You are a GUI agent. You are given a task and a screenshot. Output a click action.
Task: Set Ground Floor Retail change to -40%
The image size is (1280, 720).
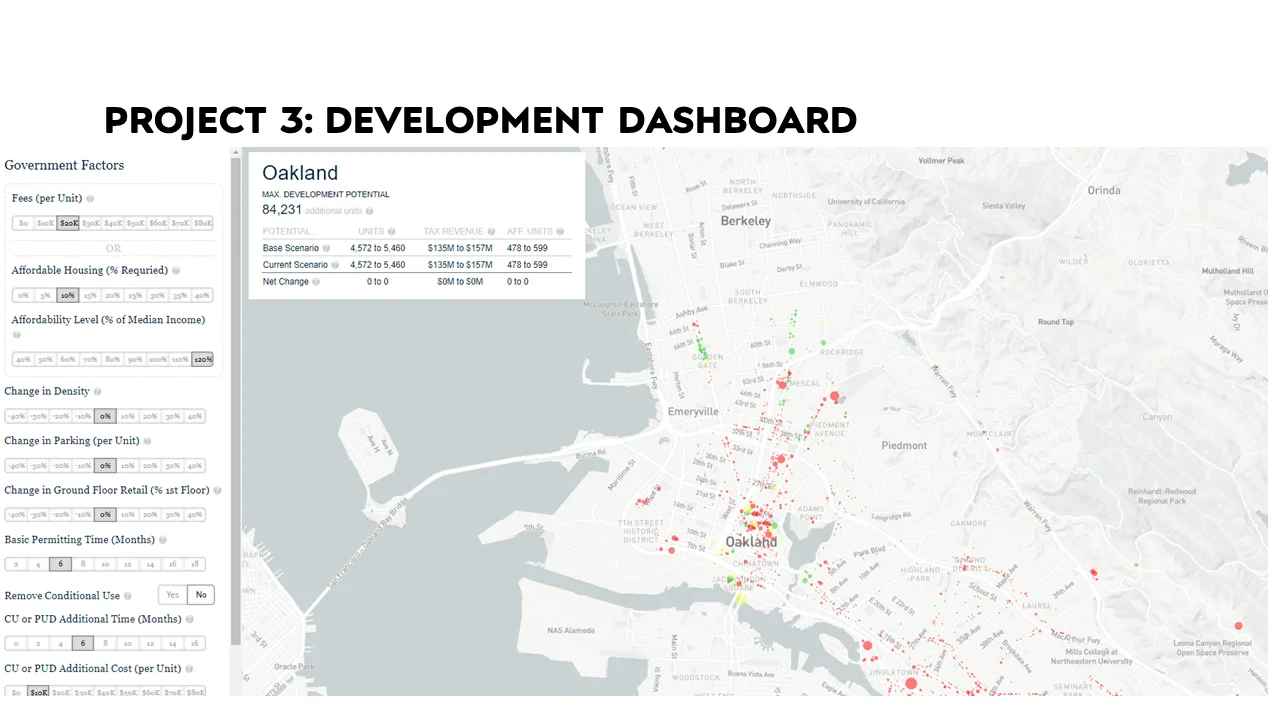[x=16, y=515]
